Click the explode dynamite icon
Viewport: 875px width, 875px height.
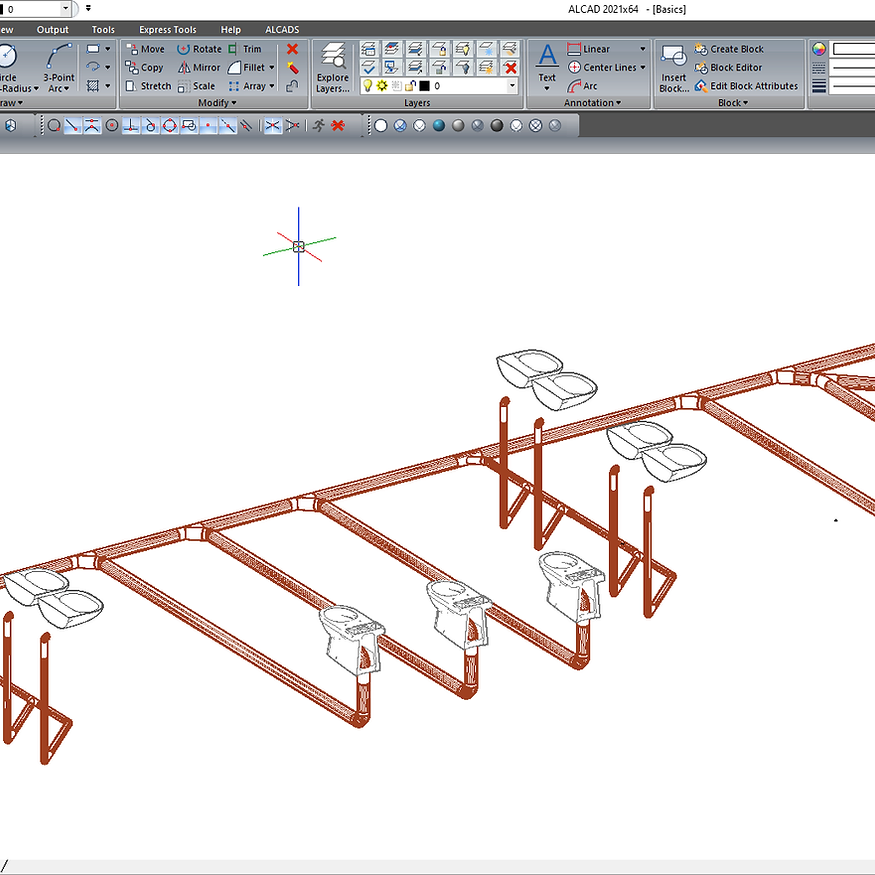coord(292,68)
